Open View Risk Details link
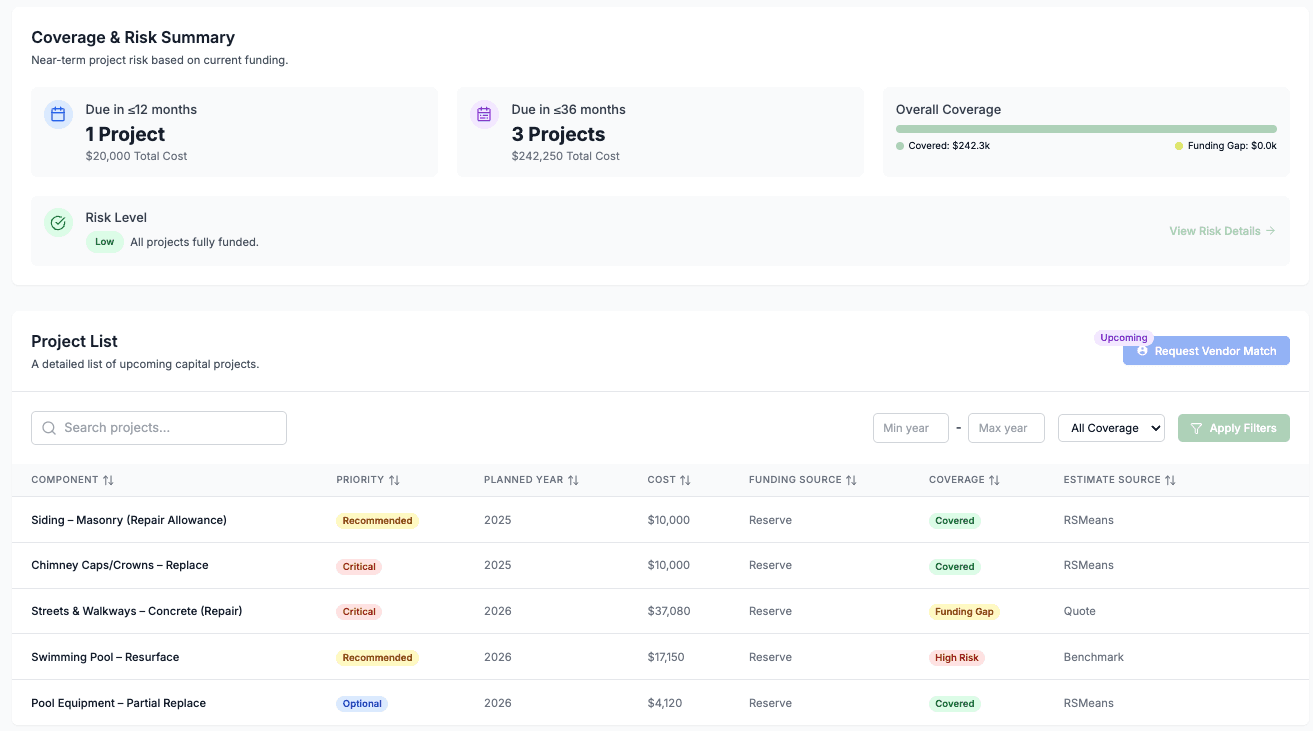 (1222, 231)
